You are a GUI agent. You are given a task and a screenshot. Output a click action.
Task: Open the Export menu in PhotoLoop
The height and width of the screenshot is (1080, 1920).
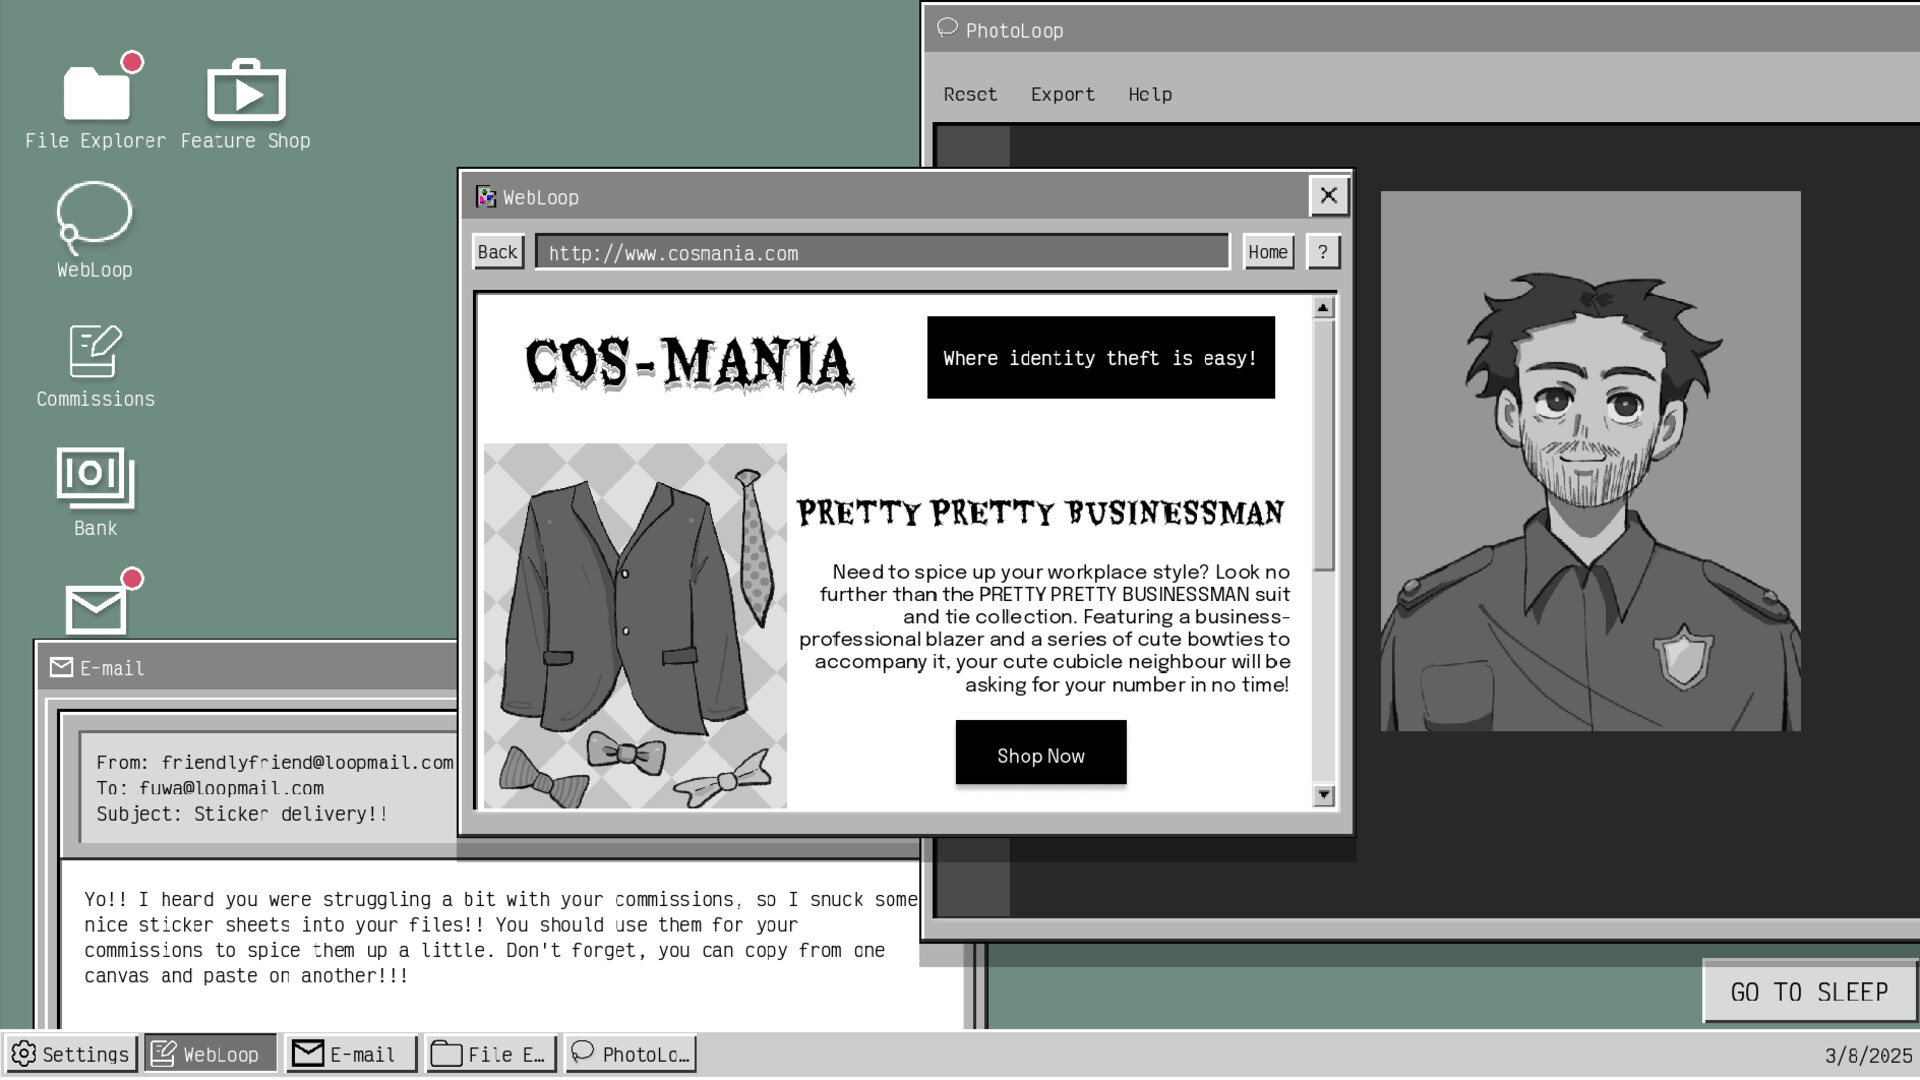tap(1062, 93)
